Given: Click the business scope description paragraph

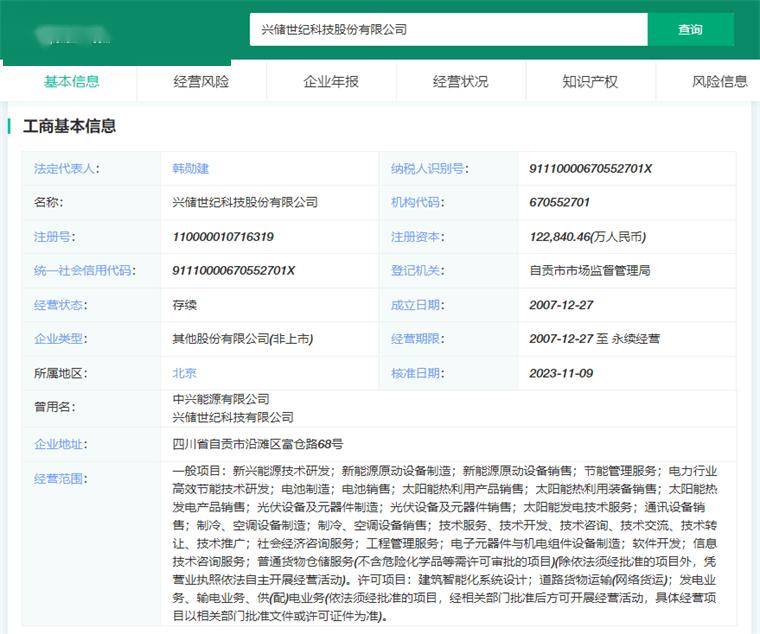Looking at the screenshot, I should [445, 543].
